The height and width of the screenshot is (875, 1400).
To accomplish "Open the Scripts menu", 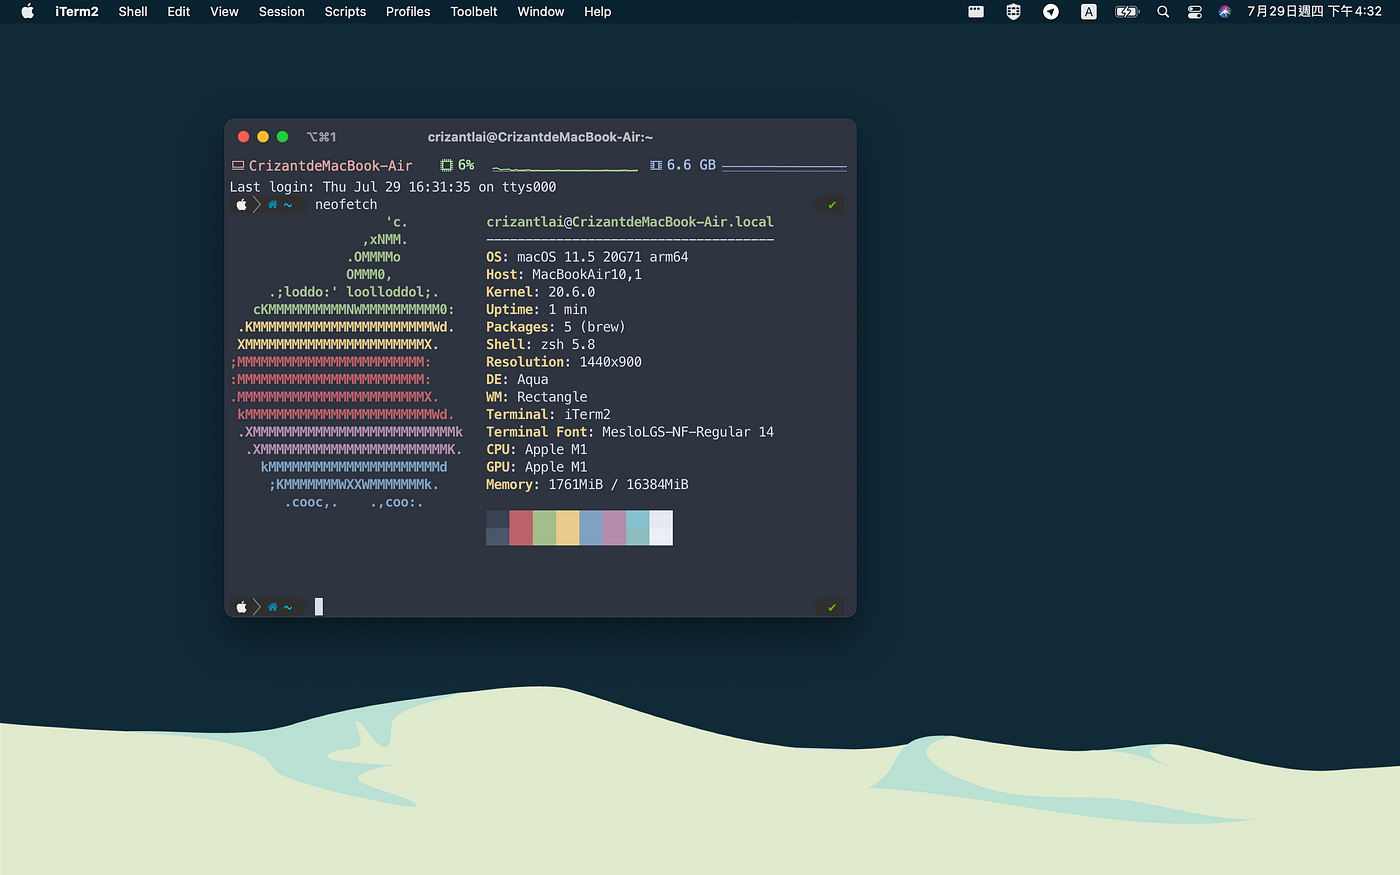I will tap(345, 12).
